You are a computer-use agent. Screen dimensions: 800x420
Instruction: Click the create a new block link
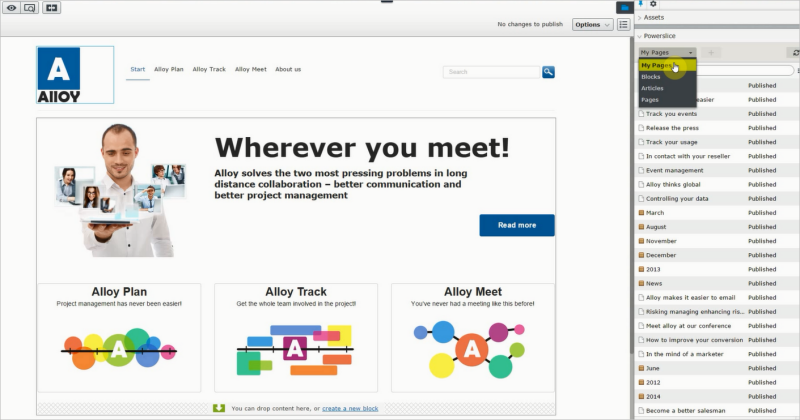350,408
